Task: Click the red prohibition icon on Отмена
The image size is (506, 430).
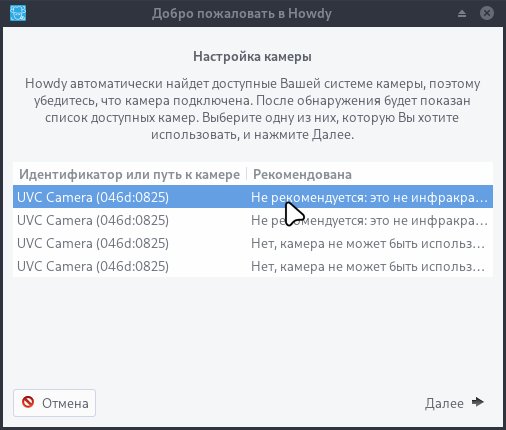Action: coord(28,402)
